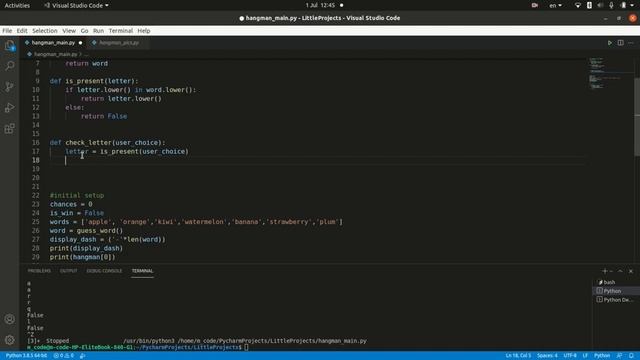The image size is (640, 360).
Task: Click the 'check_letter' function name
Action: pyautogui.click(x=88, y=142)
